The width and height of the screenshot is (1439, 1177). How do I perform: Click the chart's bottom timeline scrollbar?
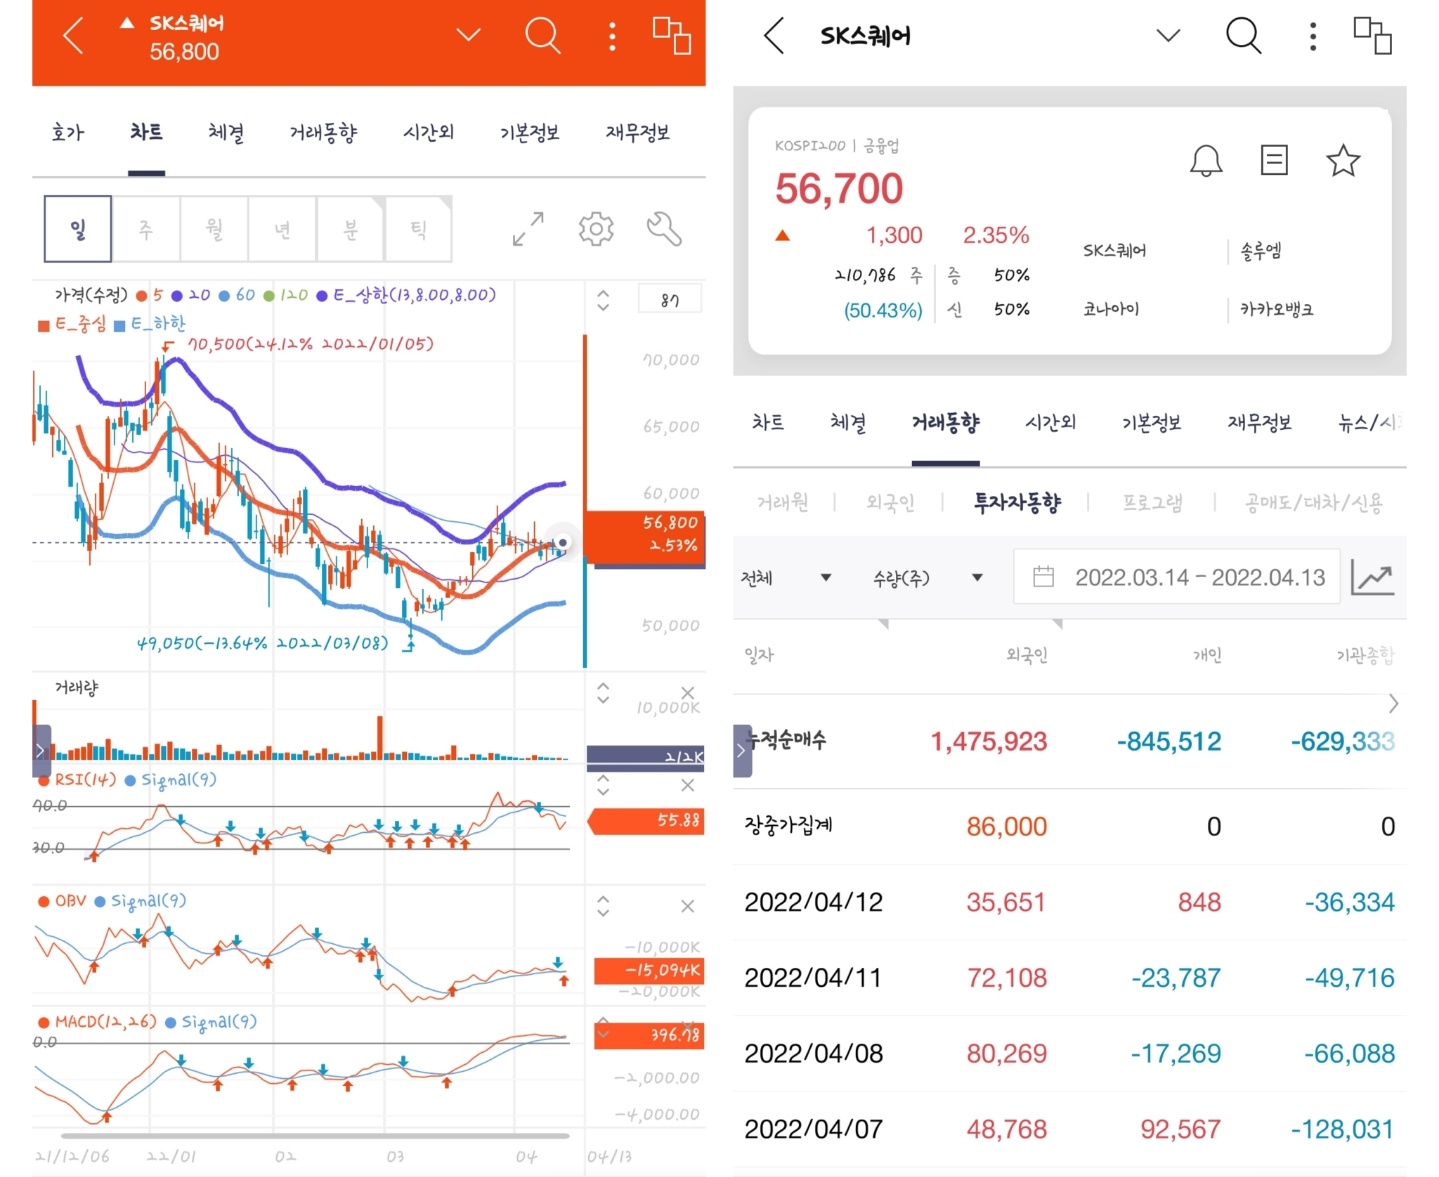(x=315, y=1136)
